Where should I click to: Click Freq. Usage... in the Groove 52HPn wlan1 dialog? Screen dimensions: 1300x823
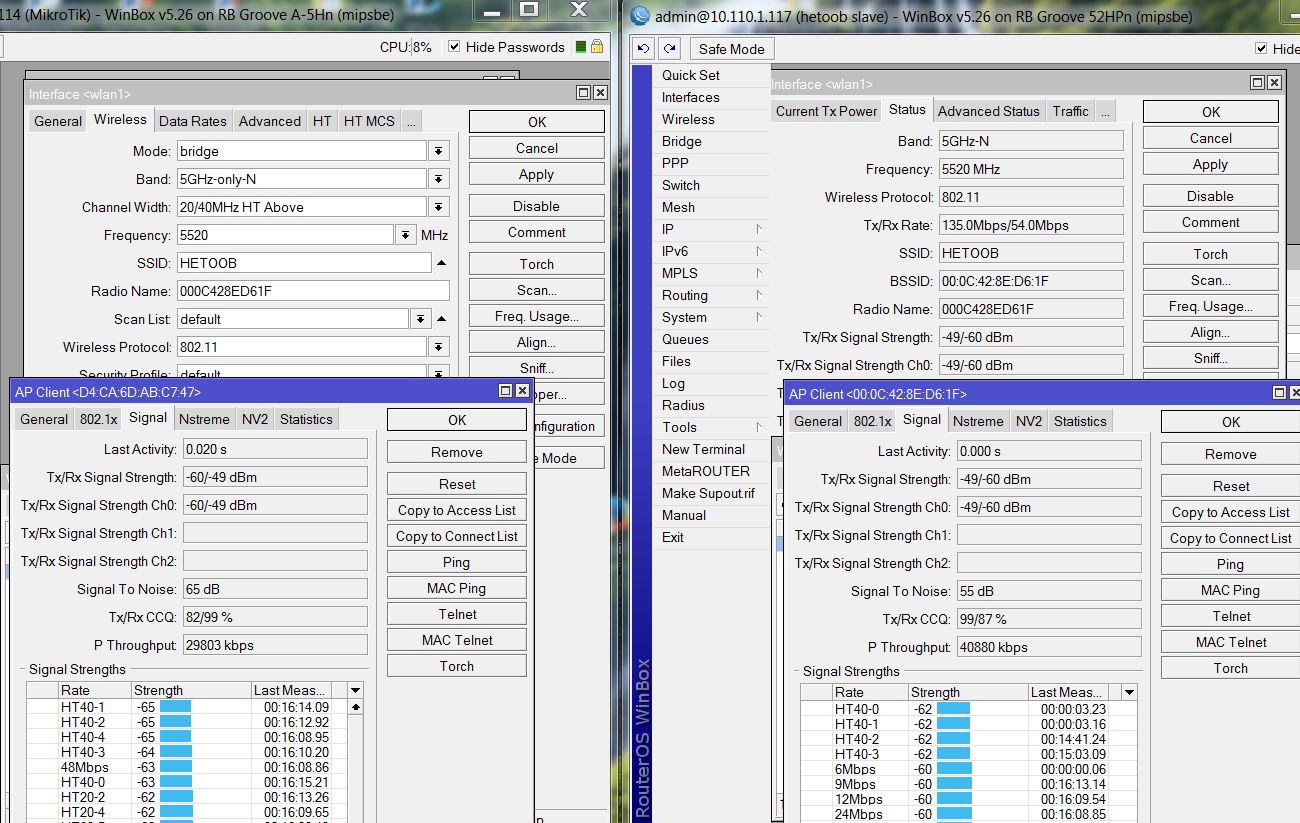pos(1211,306)
